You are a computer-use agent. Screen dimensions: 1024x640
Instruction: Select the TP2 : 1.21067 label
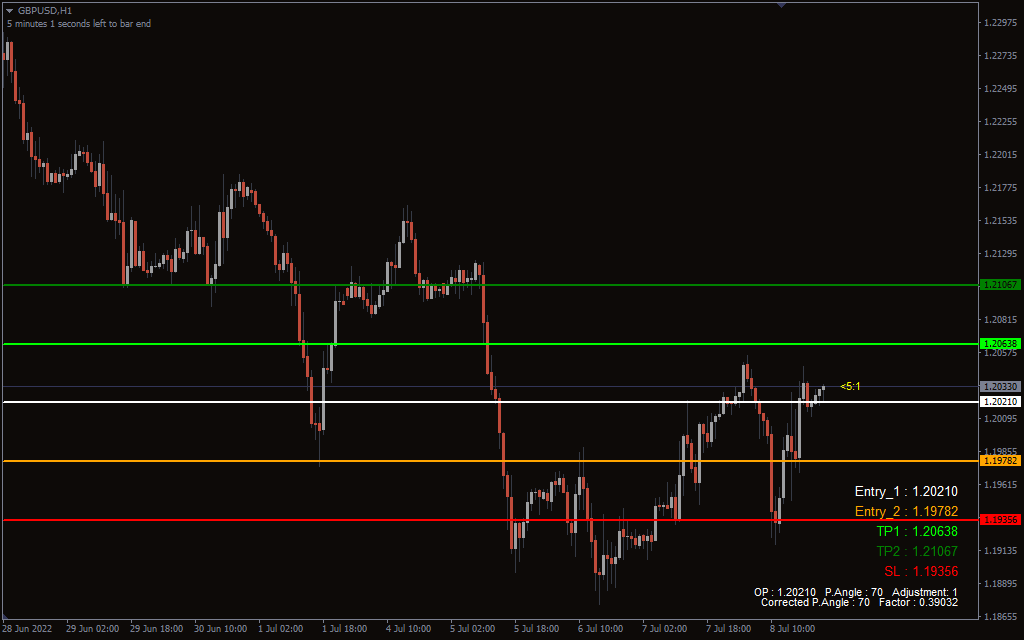click(x=917, y=551)
